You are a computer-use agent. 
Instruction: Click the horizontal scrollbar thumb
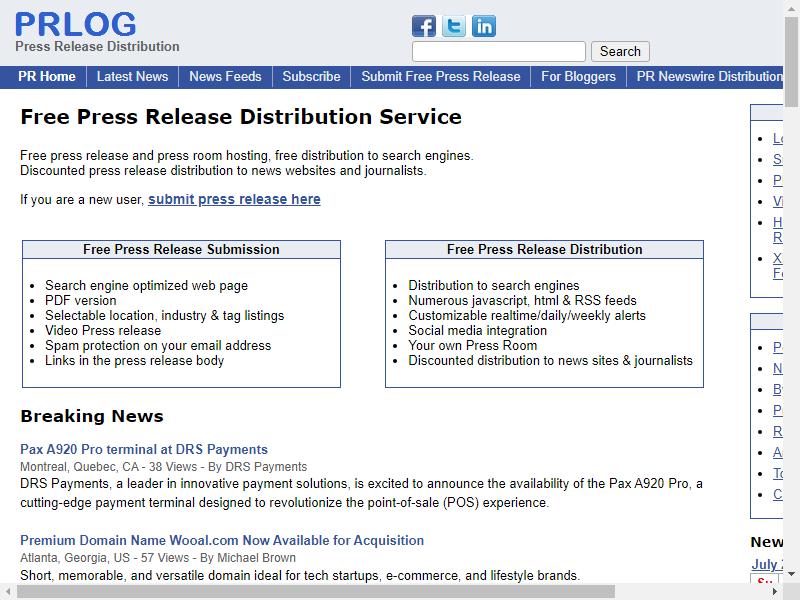315,592
